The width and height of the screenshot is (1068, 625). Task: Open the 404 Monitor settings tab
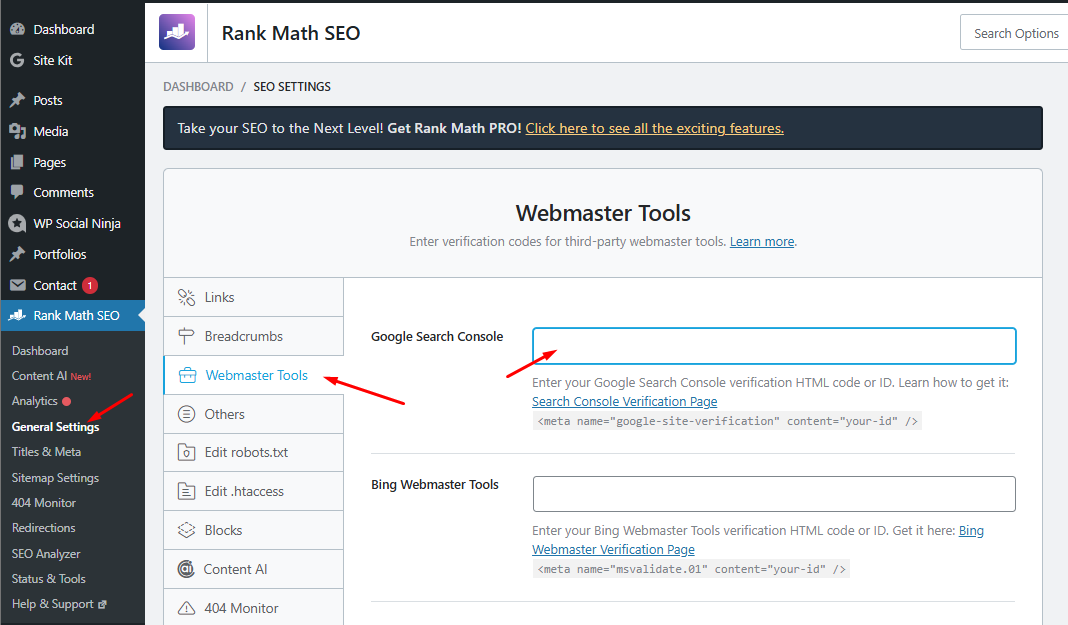[x=253, y=607]
